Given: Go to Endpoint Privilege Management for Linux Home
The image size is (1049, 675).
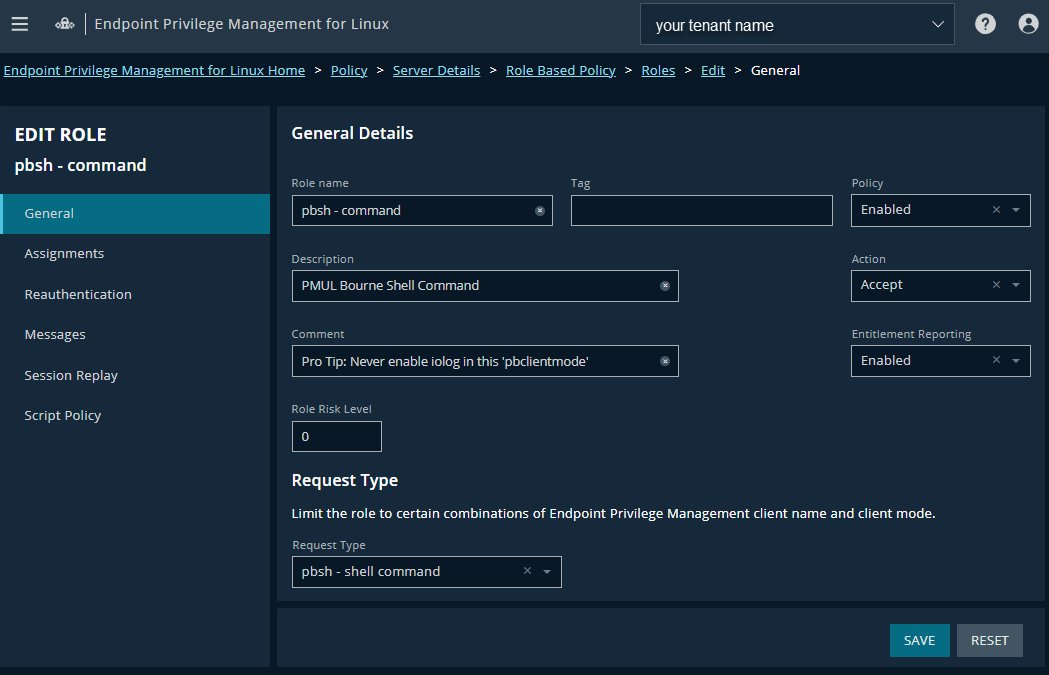Looking at the screenshot, I should (155, 70).
